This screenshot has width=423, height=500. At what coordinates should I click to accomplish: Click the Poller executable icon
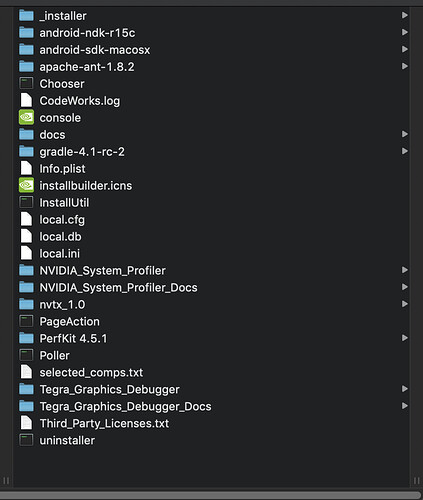tap(26, 355)
